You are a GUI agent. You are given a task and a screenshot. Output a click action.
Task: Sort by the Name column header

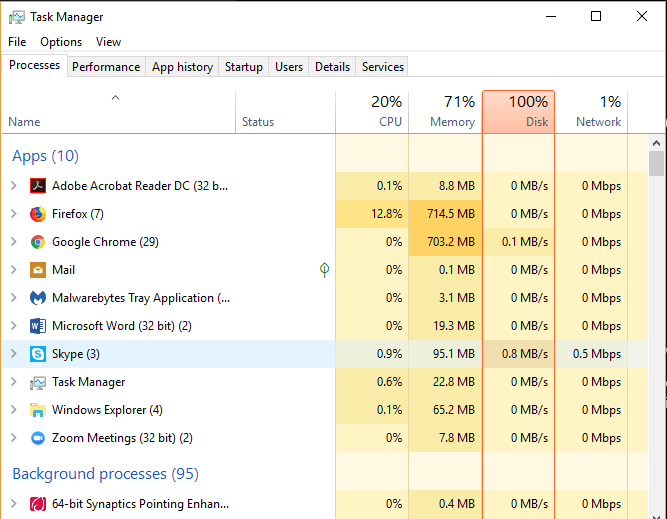click(x=119, y=112)
